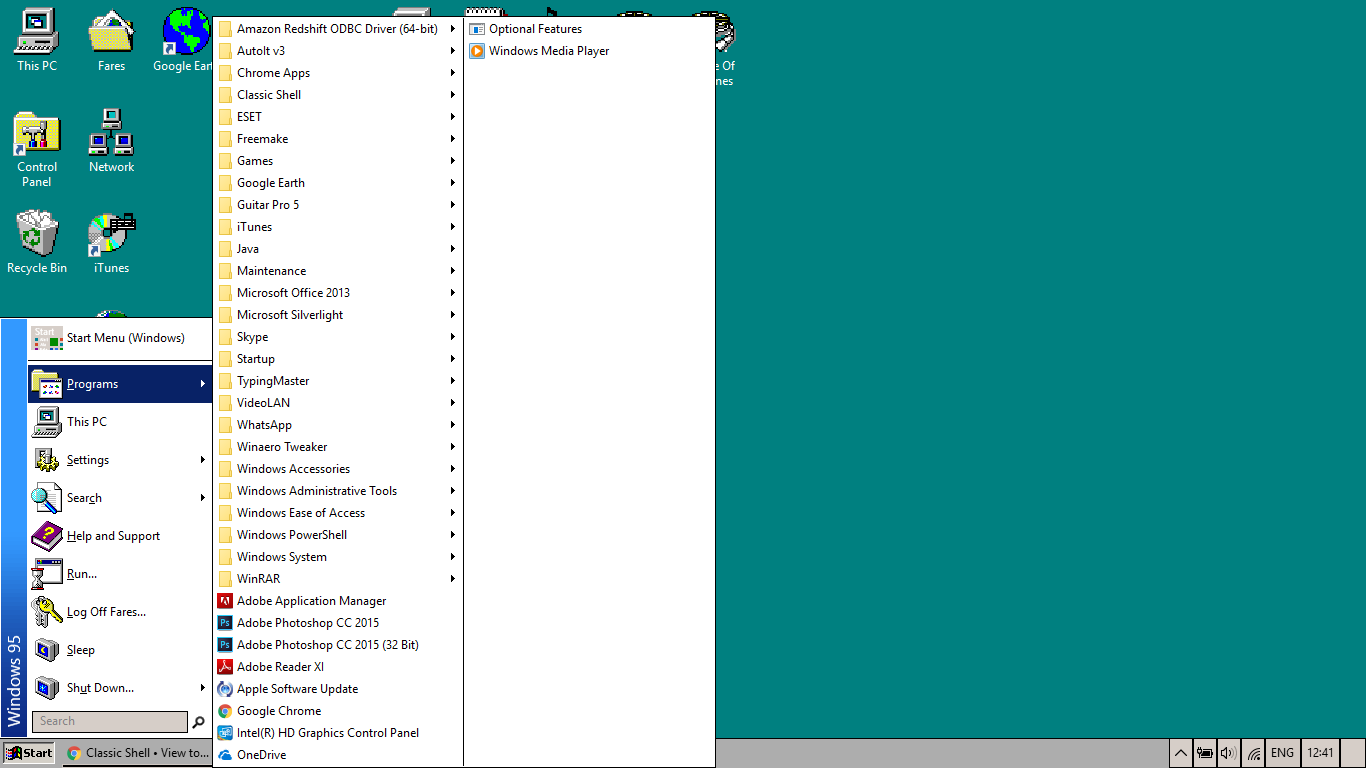Viewport: 1366px width, 768px height.
Task: Switch to Classic Shell Chrome taskbar button
Action: click(x=138, y=753)
